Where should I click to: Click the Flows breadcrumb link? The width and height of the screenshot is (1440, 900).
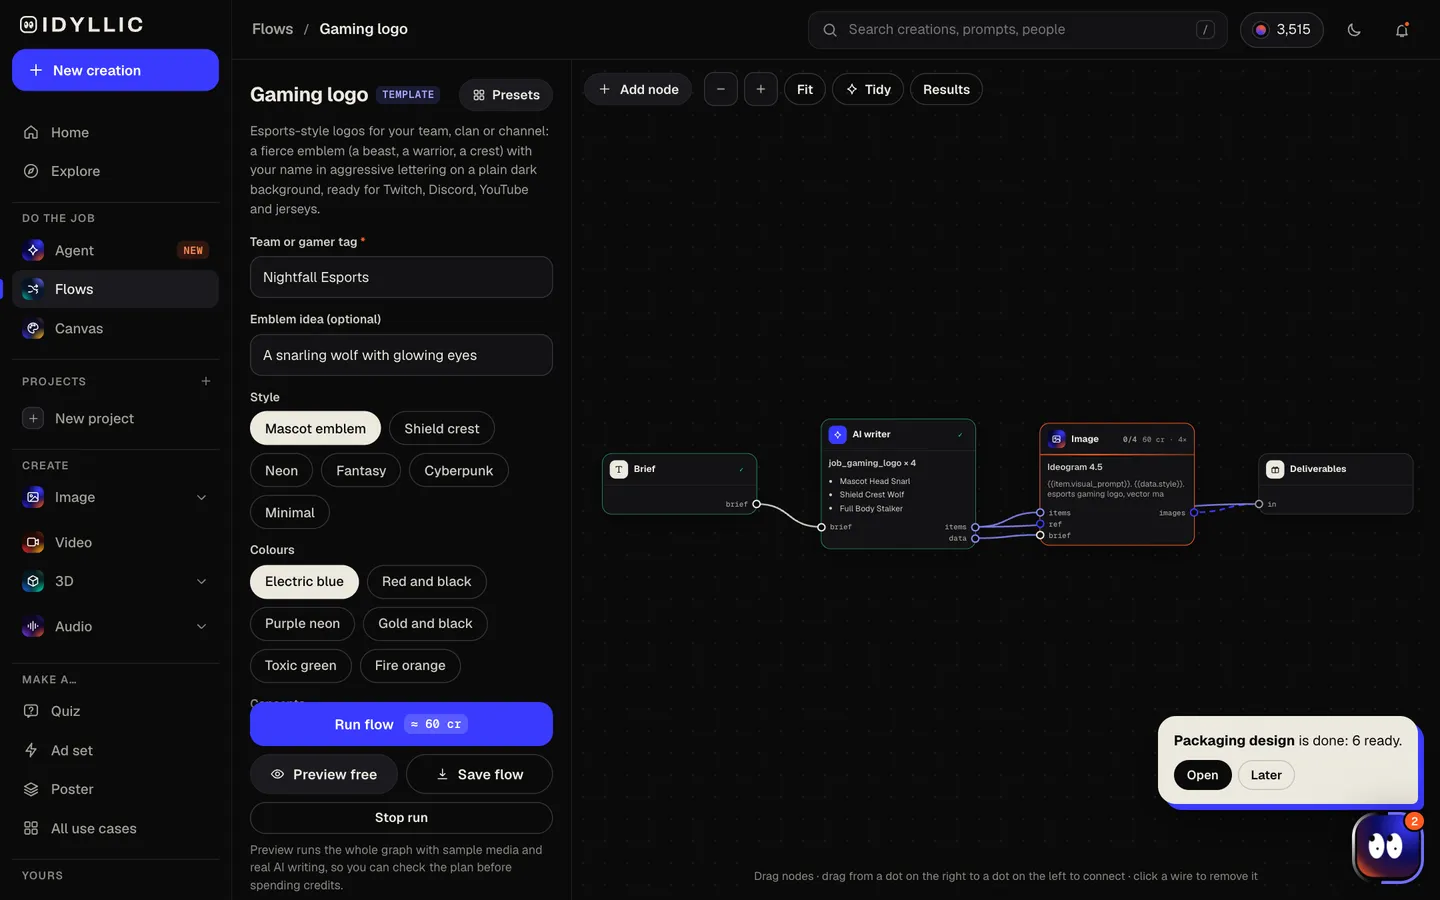point(272,29)
